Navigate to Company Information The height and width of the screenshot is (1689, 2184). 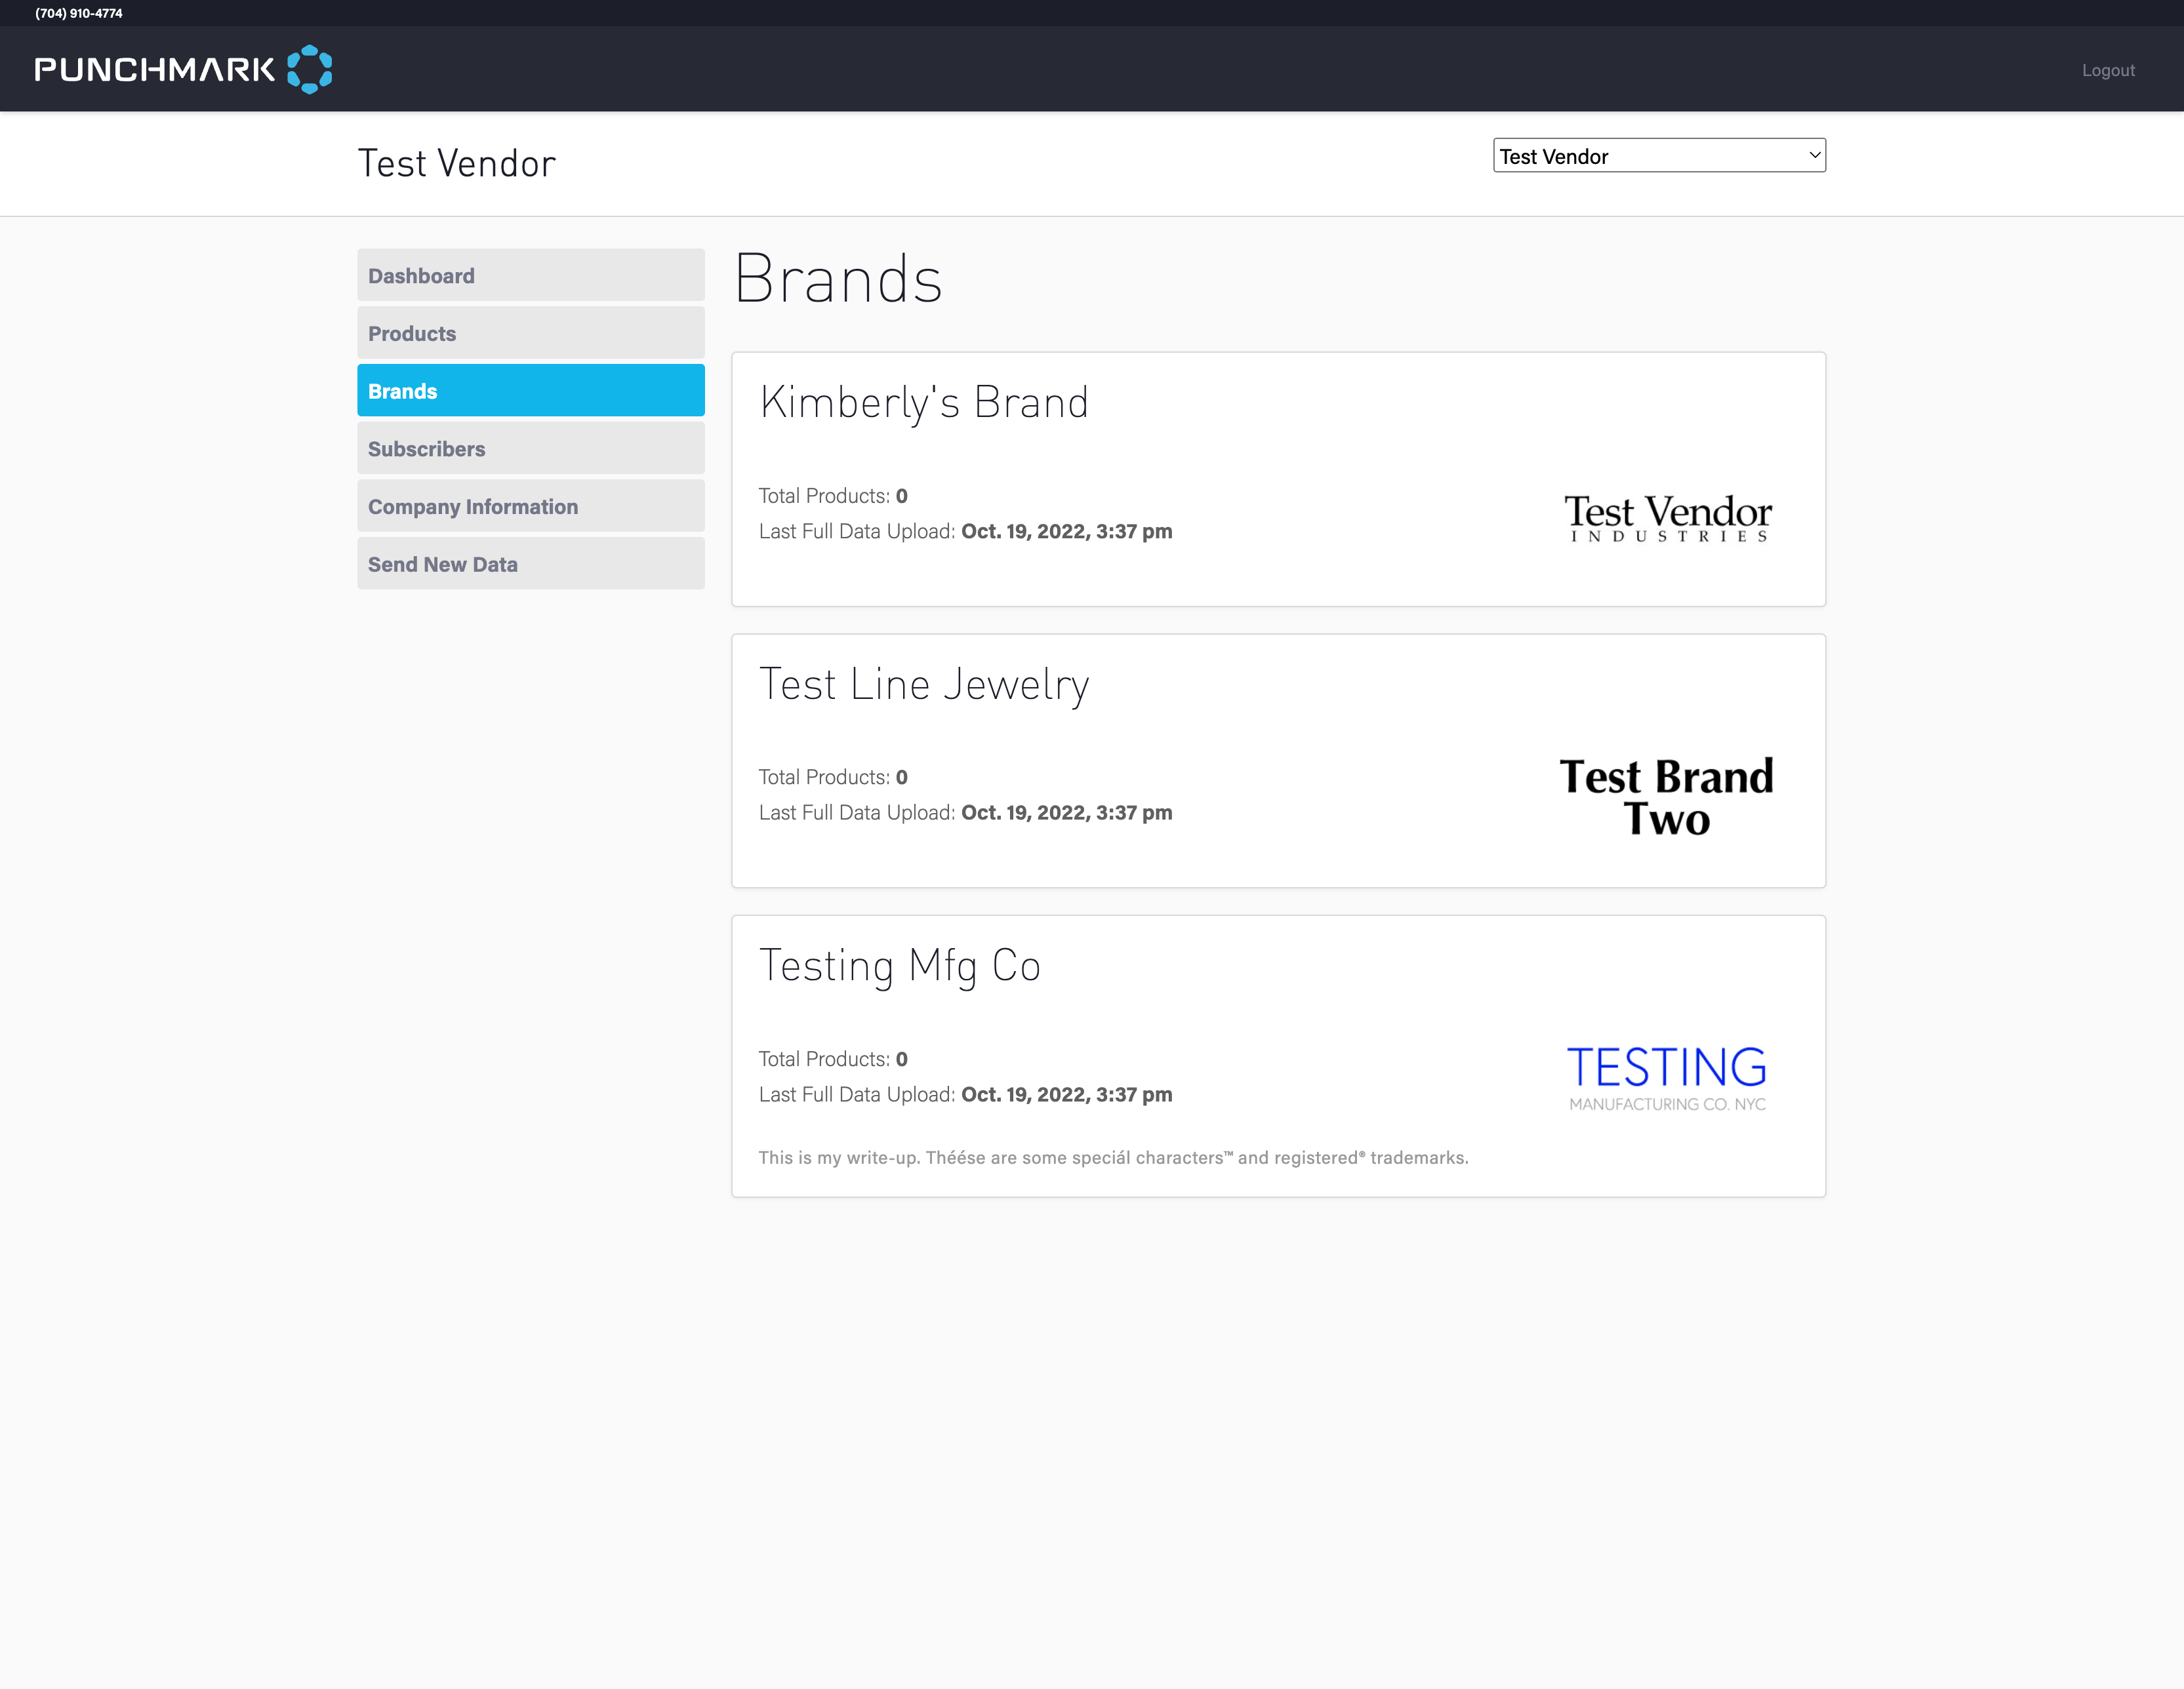[x=530, y=507]
